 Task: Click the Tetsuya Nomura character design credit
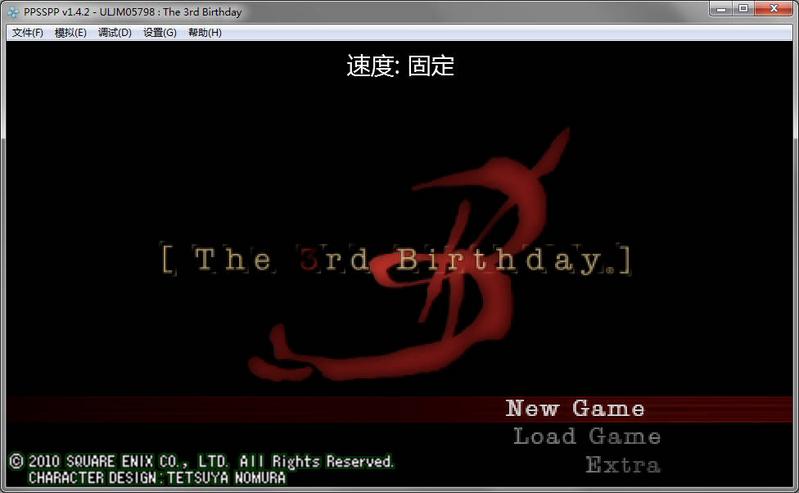coord(157,478)
